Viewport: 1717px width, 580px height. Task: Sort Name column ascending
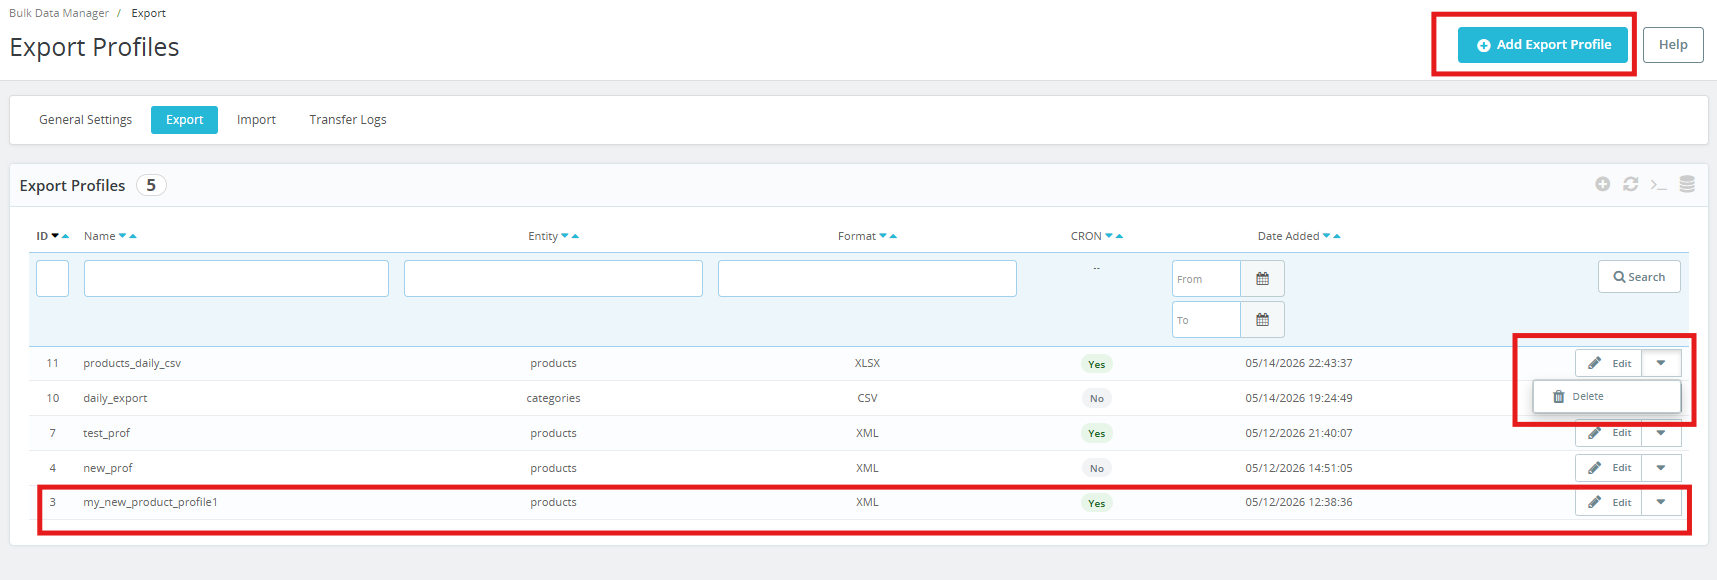(132, 236)
